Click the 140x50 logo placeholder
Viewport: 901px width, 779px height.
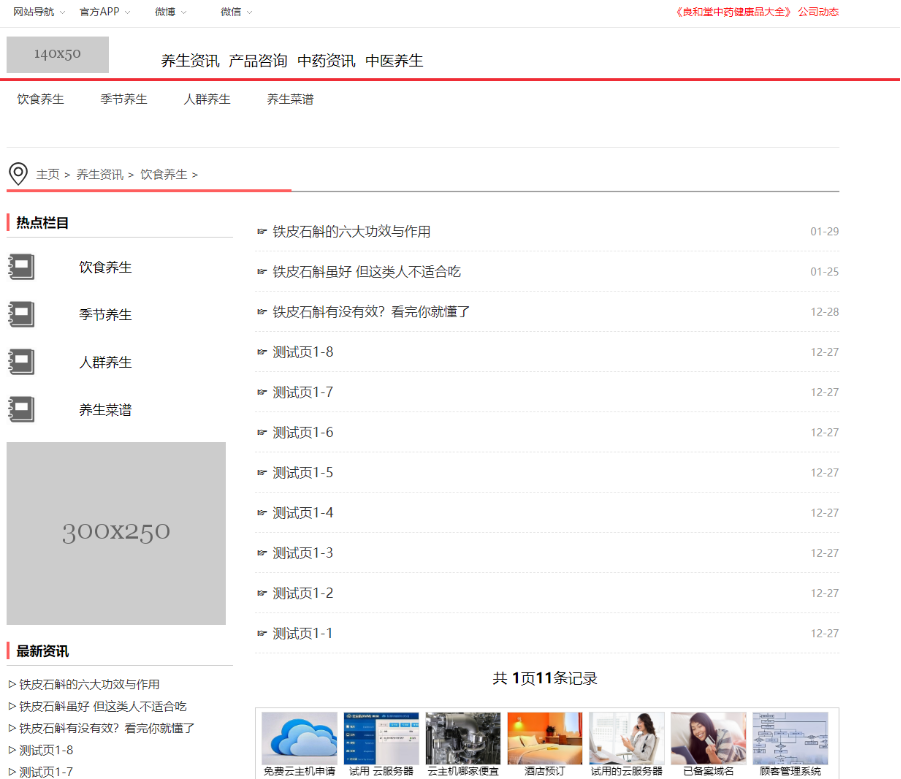(x=57, y=55)
